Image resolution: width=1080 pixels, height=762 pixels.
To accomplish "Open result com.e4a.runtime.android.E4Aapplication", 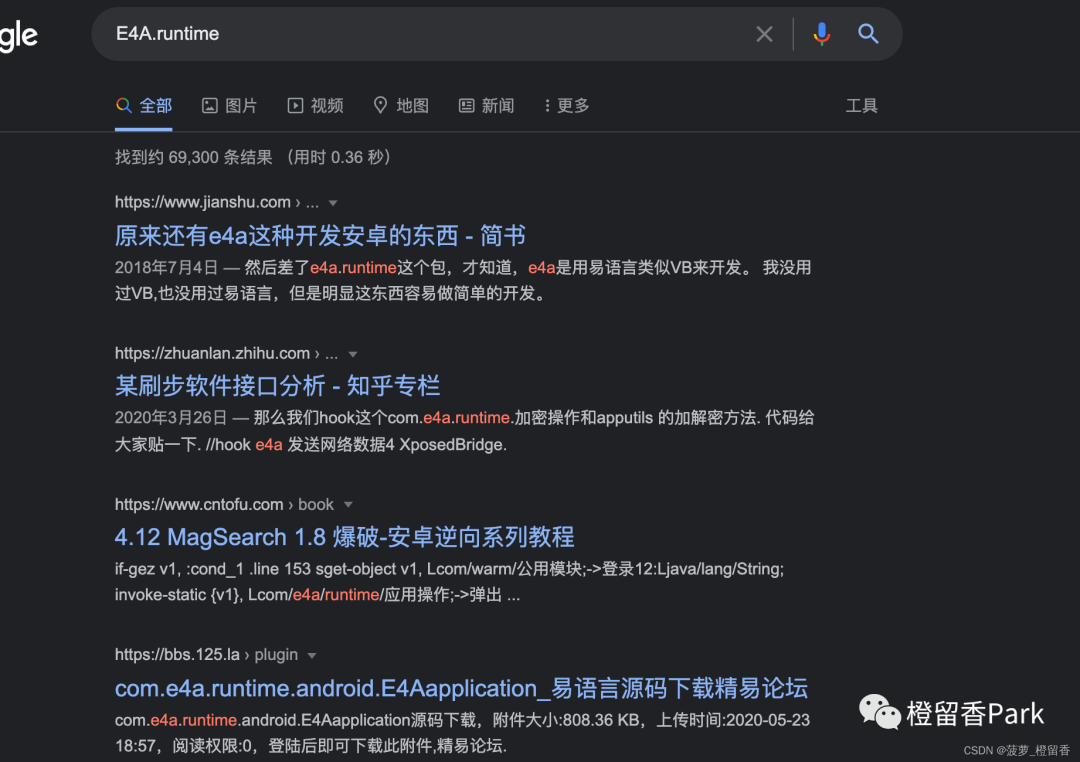I will click(461, 688).
